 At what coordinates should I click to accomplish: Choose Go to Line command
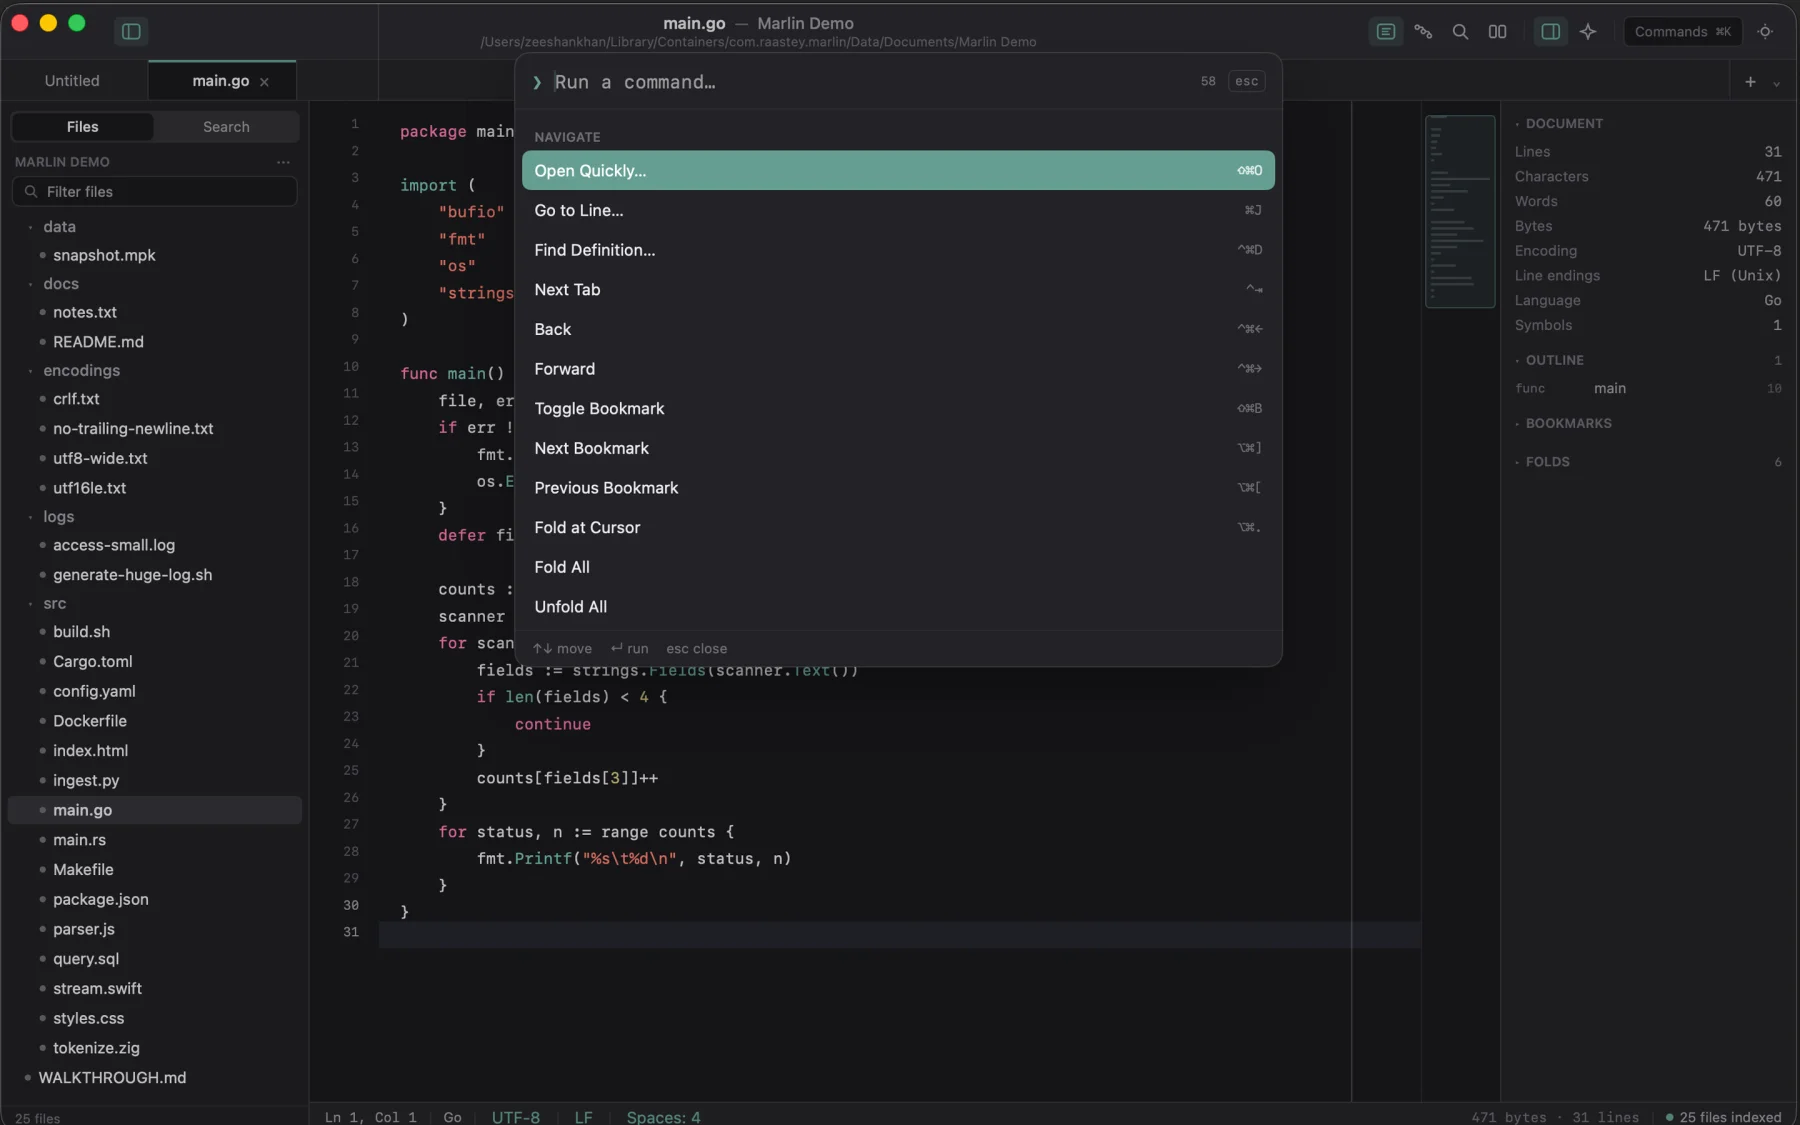pos(898,210)
